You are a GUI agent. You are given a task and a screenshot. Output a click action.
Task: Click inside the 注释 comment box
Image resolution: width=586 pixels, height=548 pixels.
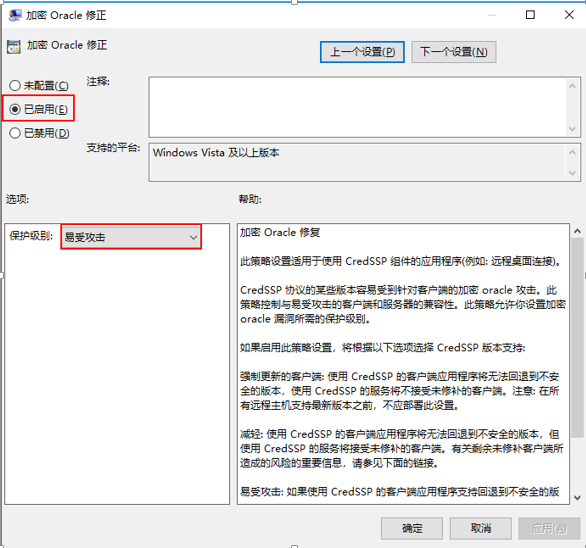pos(357,107)
